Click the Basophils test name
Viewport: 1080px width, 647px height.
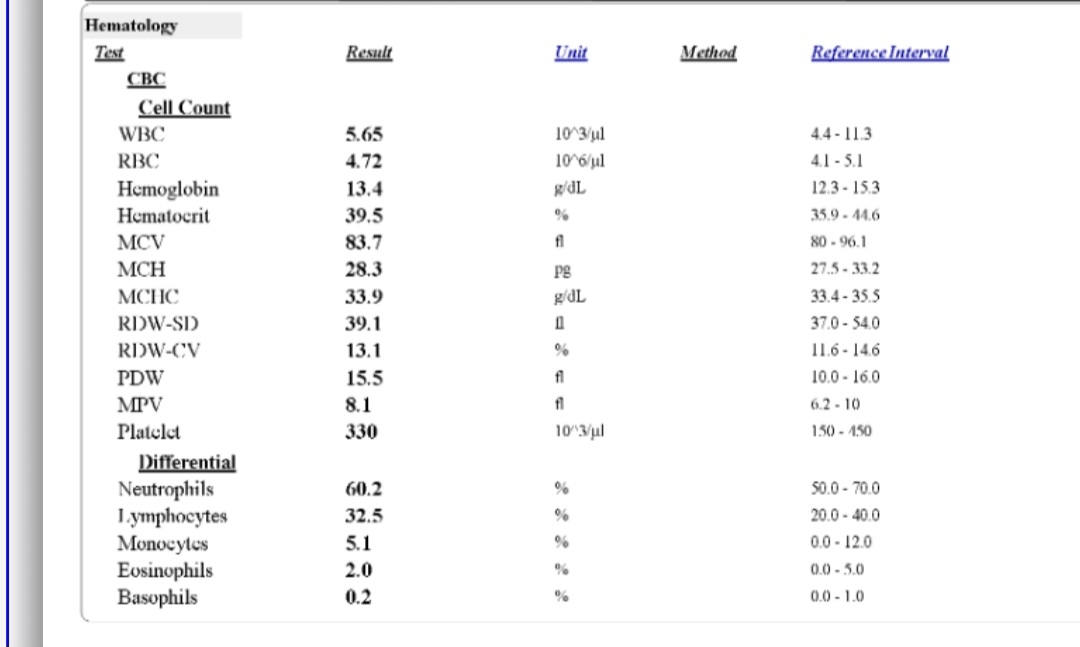[x=157, y=598]
